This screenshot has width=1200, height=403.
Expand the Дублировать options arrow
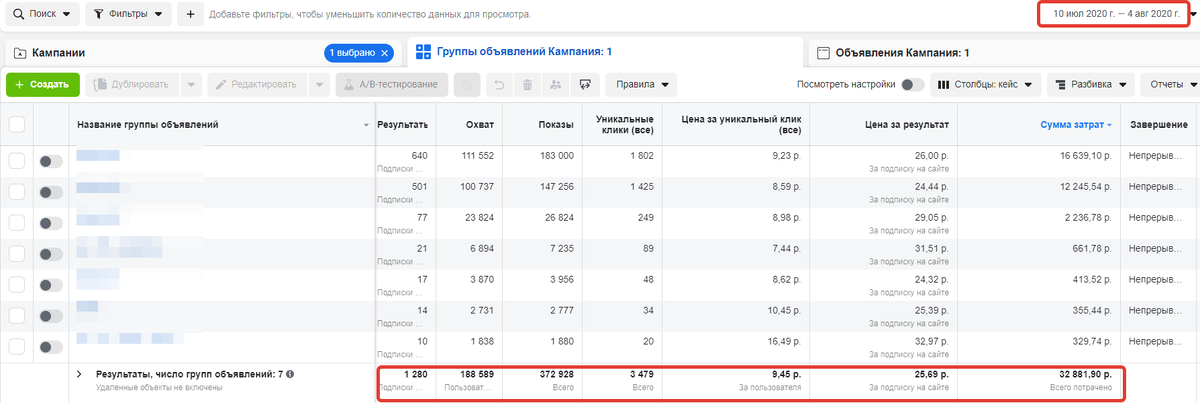[192, 84]
